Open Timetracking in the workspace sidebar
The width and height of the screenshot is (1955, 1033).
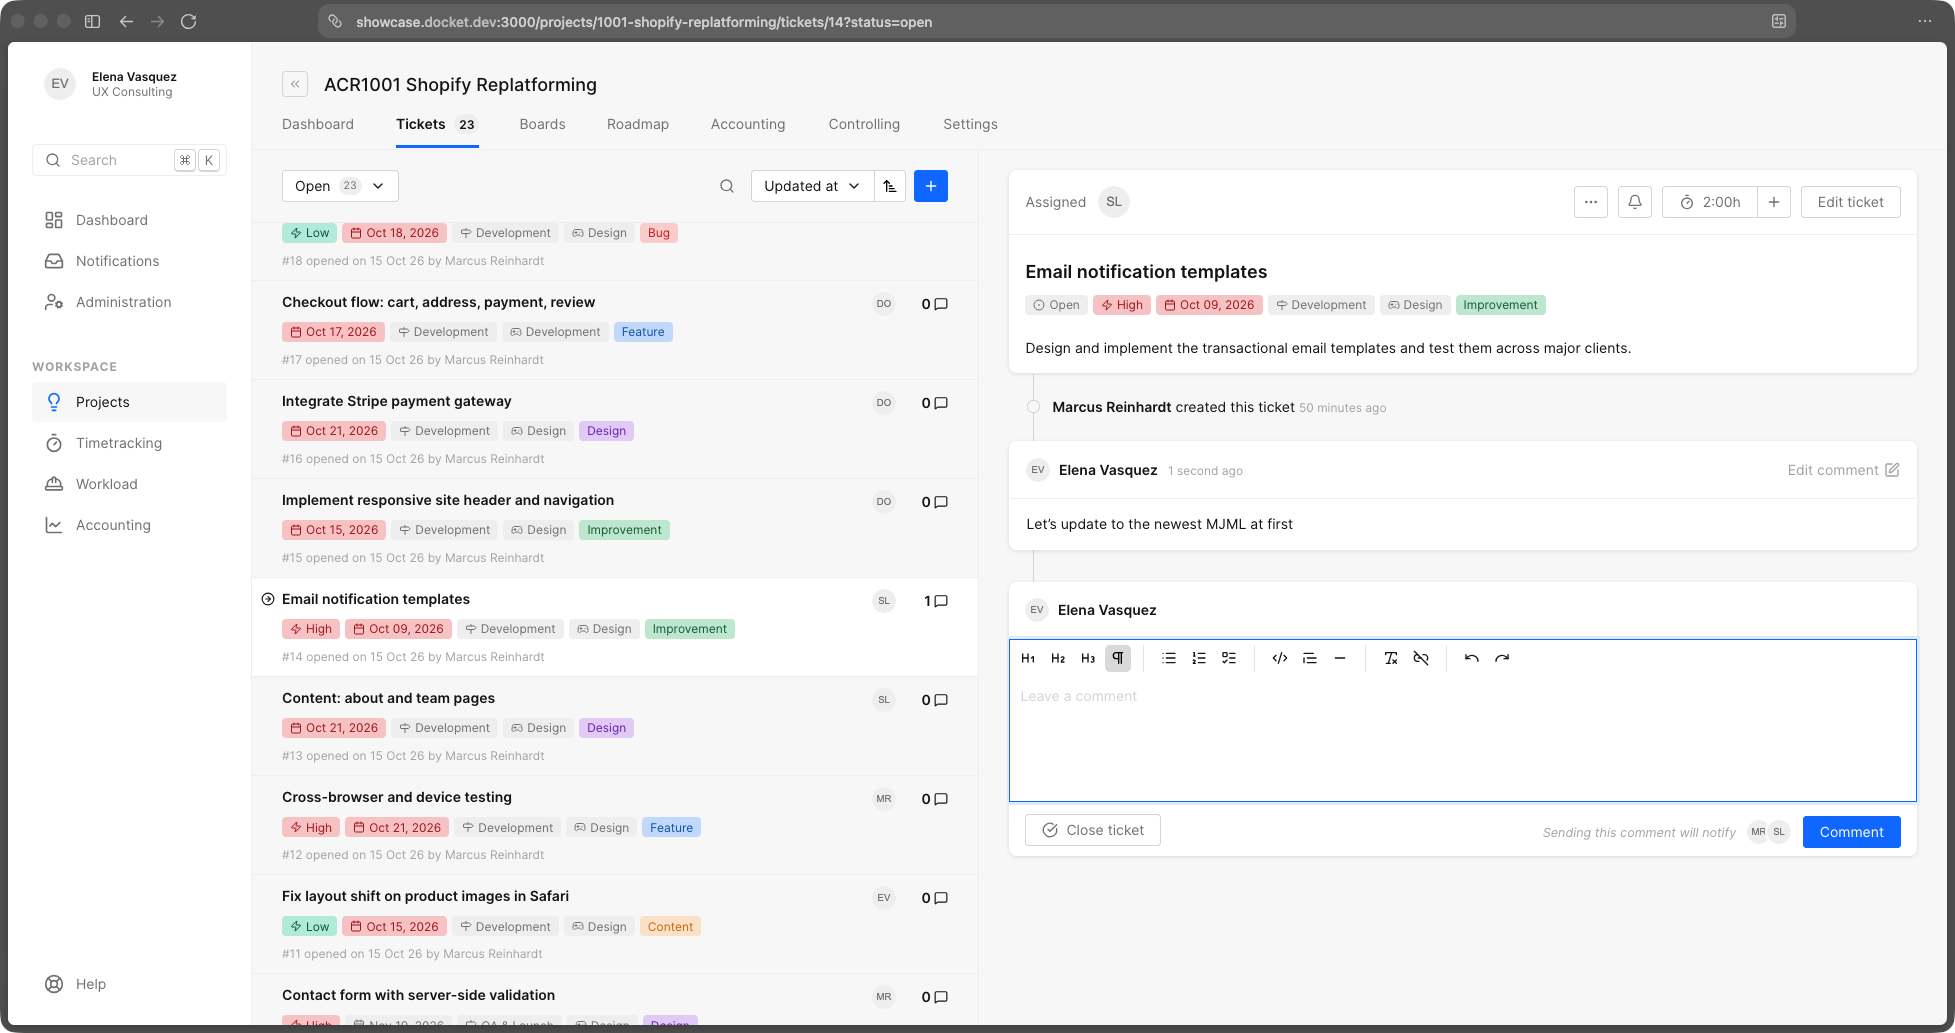129,443
